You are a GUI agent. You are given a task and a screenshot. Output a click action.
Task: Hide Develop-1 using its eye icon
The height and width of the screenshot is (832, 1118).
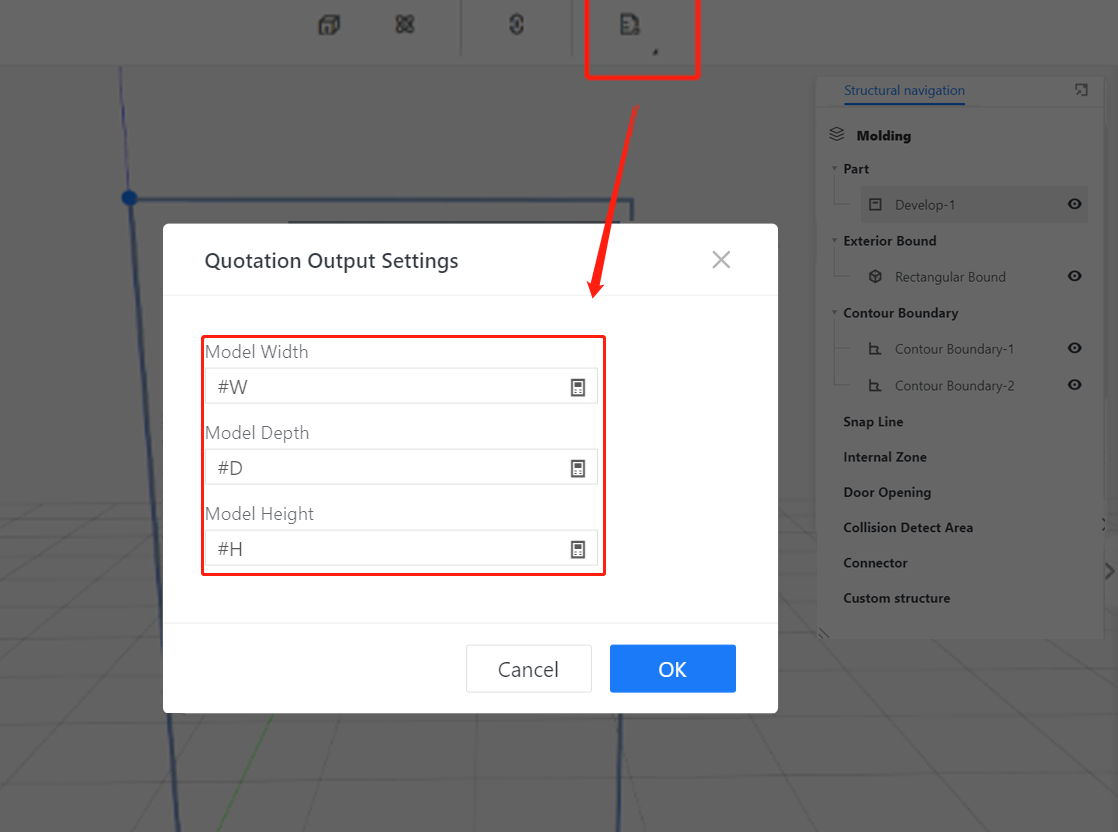(1074, 204)
